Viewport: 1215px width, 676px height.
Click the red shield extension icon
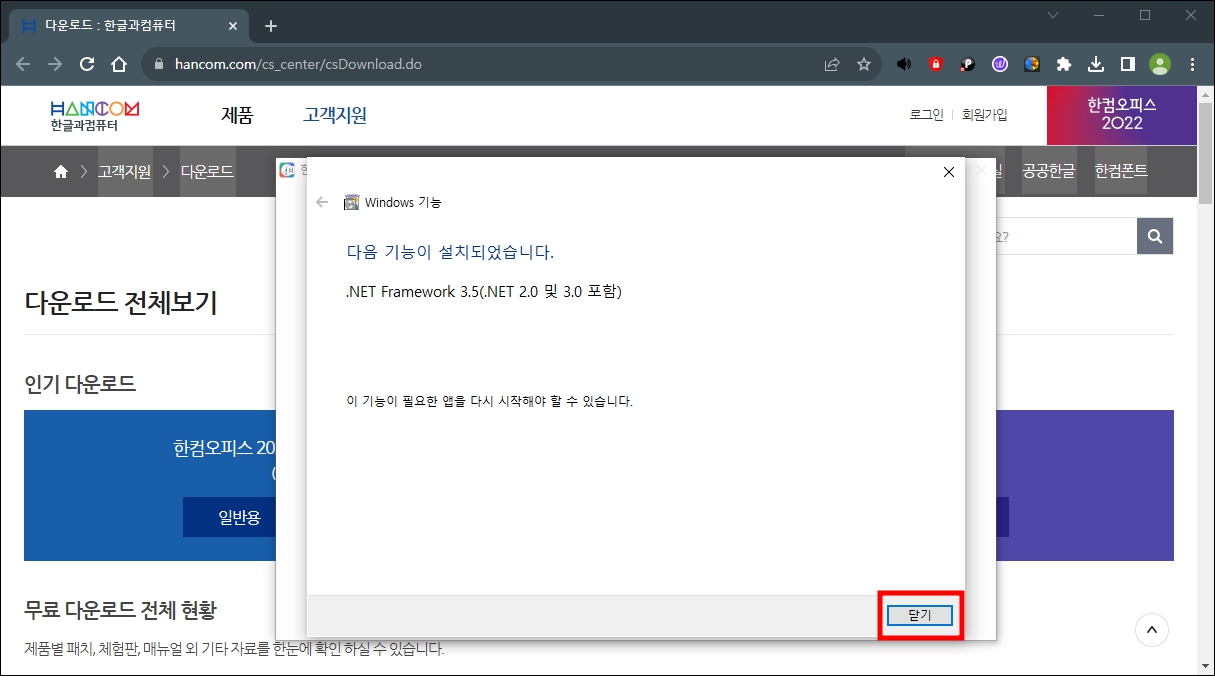(x=935, y=64)
